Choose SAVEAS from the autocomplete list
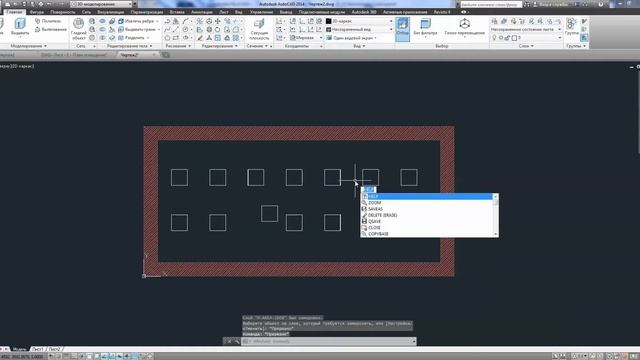Image resolution: width=640 pixels, height=360 pixels. tap(427, 209)
